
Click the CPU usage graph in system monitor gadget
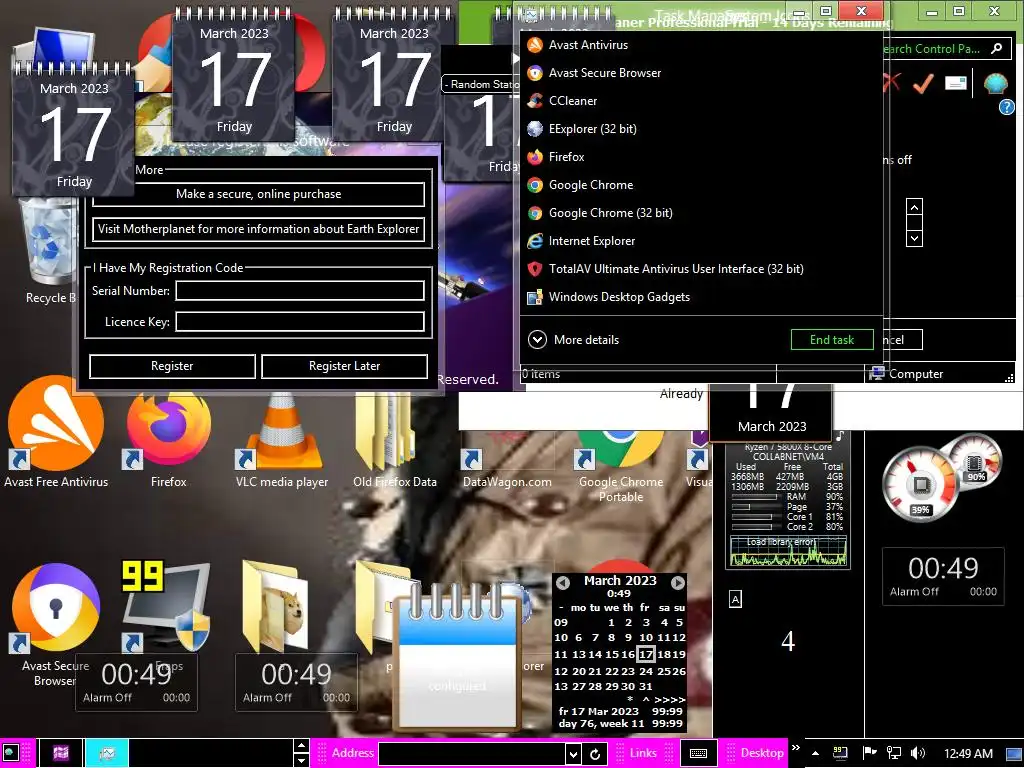pyautogui.click(x=788, y=552)
